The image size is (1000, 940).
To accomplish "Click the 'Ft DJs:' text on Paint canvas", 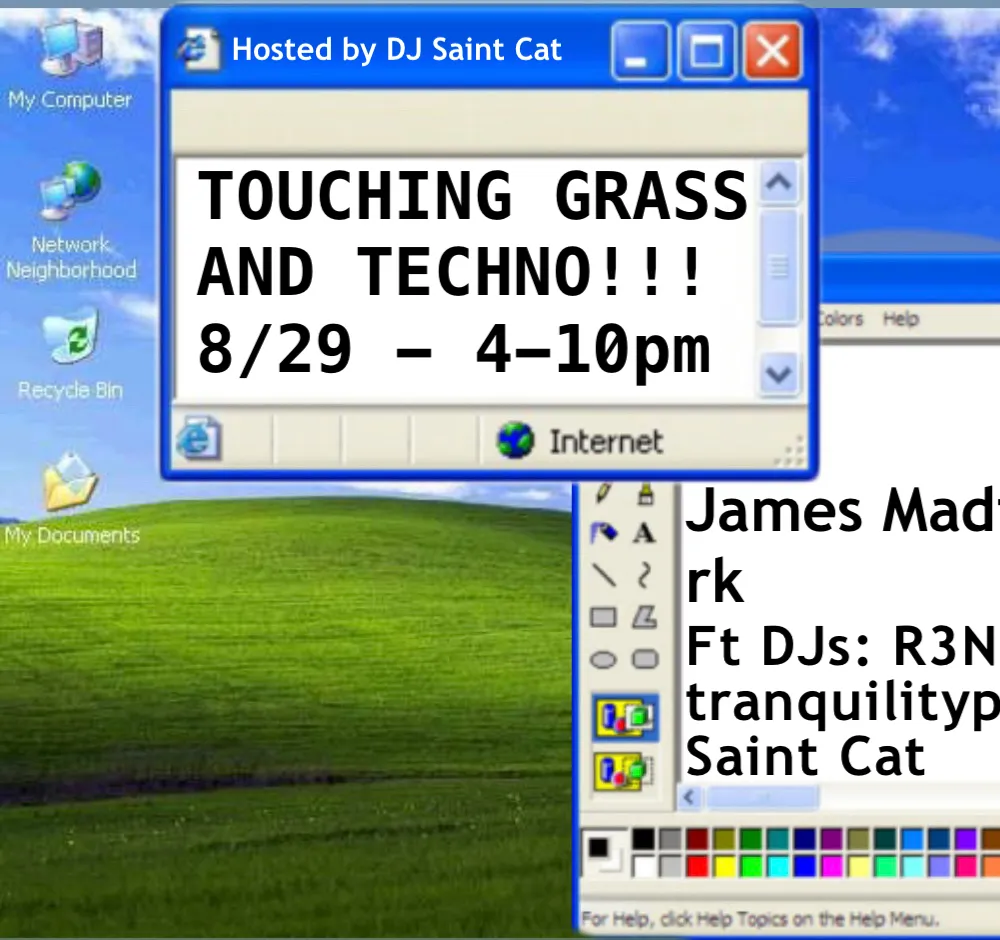I will pyautogui.click(x=778, y=647).
